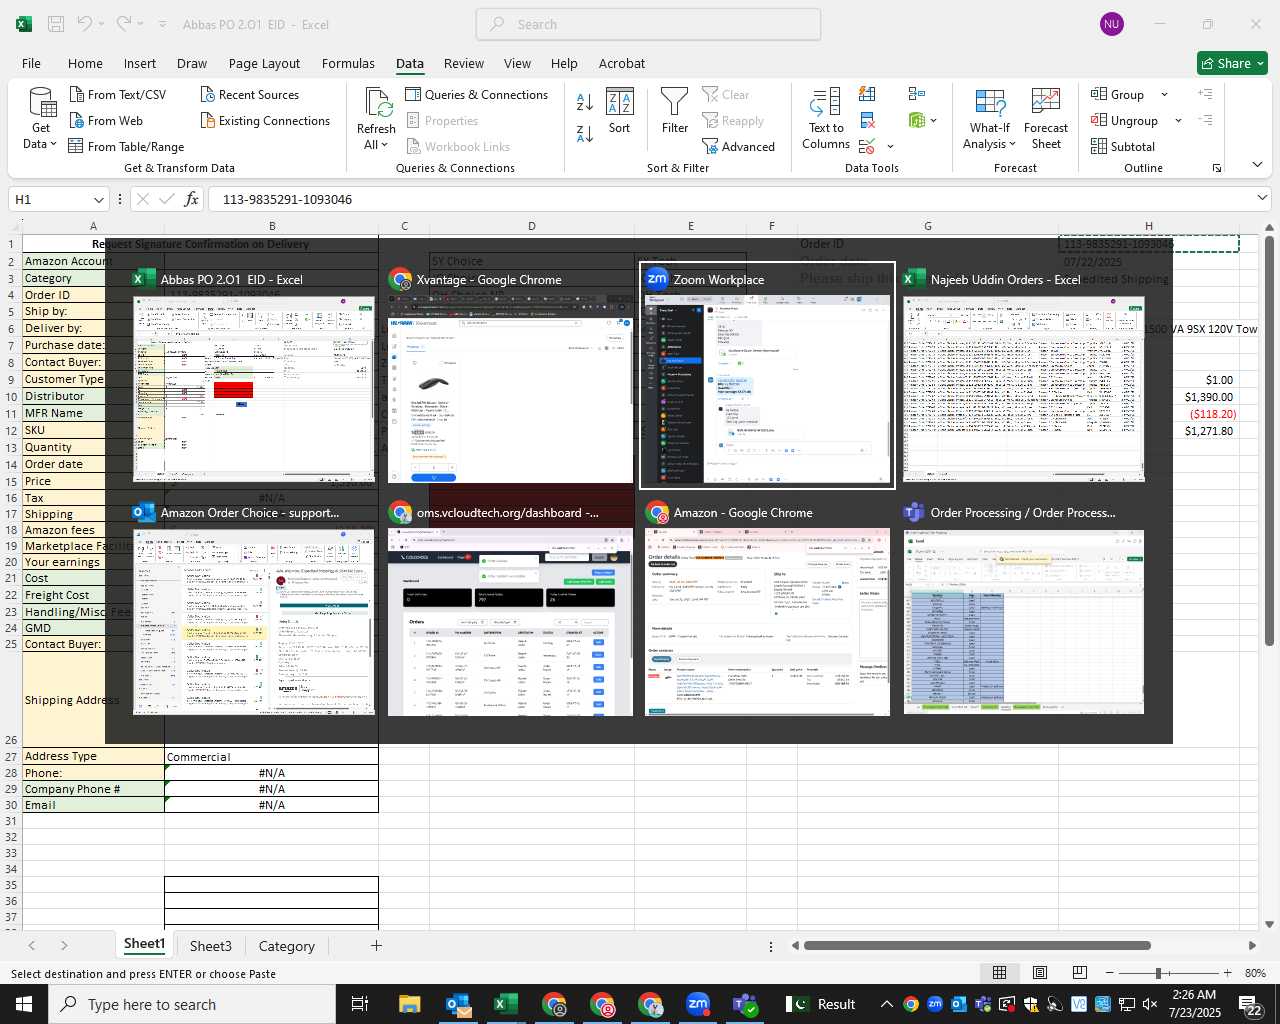Image resolution: width=1280 pixels, height=1024 pixels.
Task: Open the Review ribbon tab
Action: click(464, 63)
